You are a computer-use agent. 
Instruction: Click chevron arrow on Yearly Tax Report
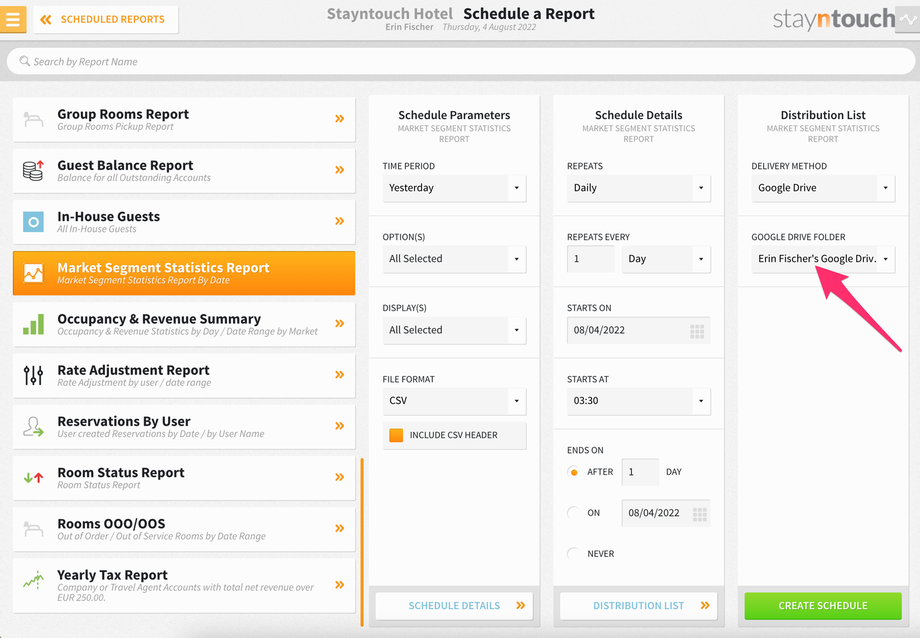pyautogui.click(x=339, y=585)
